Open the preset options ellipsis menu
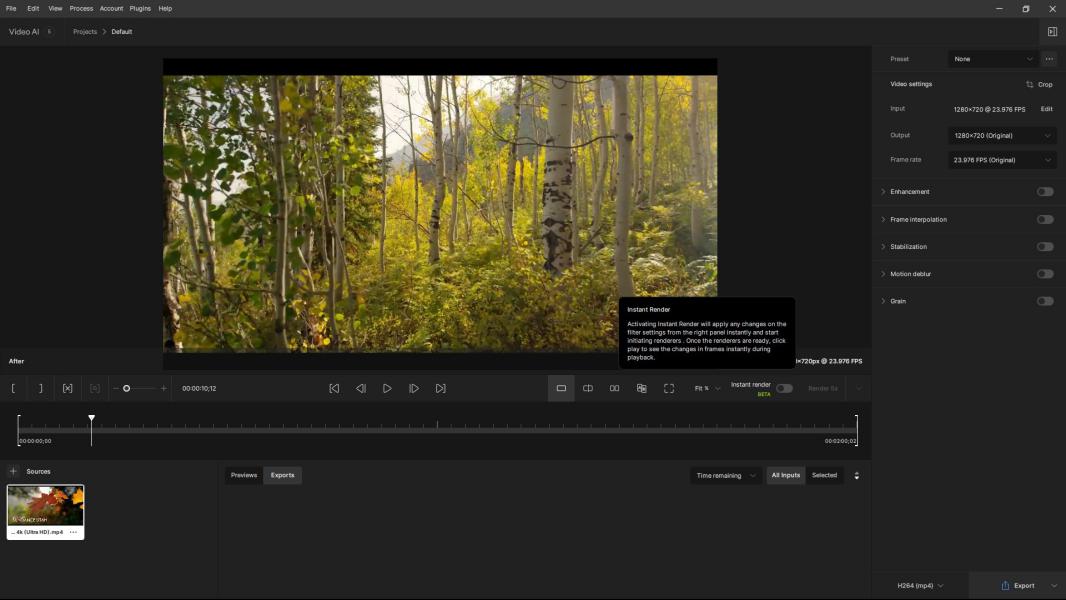The width and height of the screenshot is (1066, 600). pyautogui.click(x=1049, y=59)
